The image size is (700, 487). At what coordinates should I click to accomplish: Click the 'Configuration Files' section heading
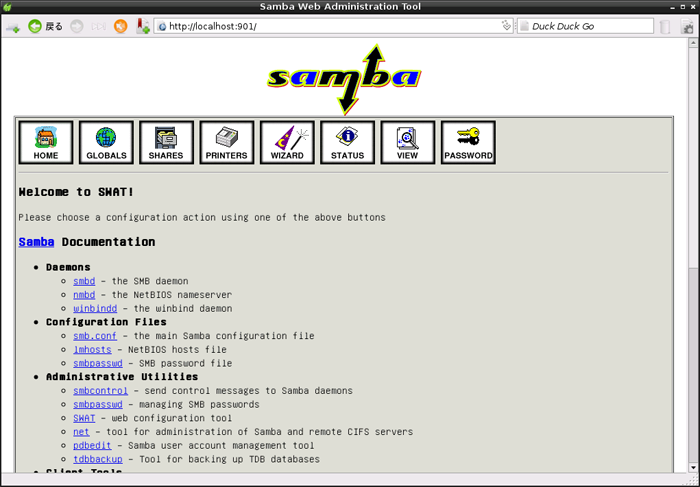pyautogui.click(x=106, y=322)
